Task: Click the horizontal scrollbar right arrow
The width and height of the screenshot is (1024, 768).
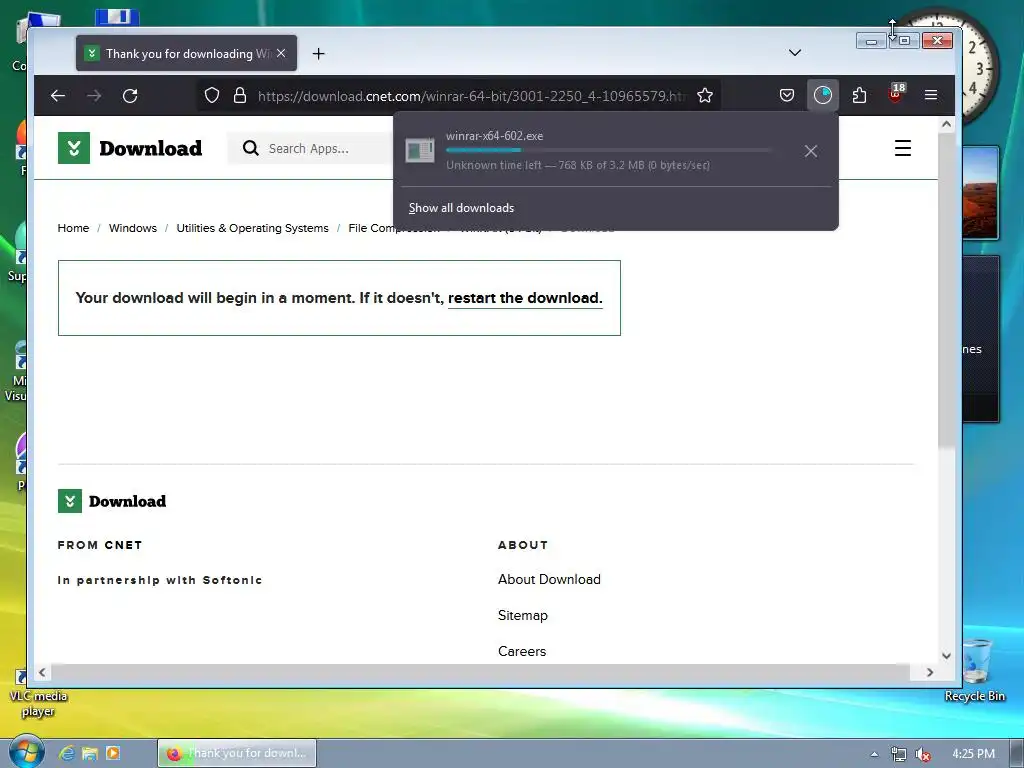Action: 930,672
